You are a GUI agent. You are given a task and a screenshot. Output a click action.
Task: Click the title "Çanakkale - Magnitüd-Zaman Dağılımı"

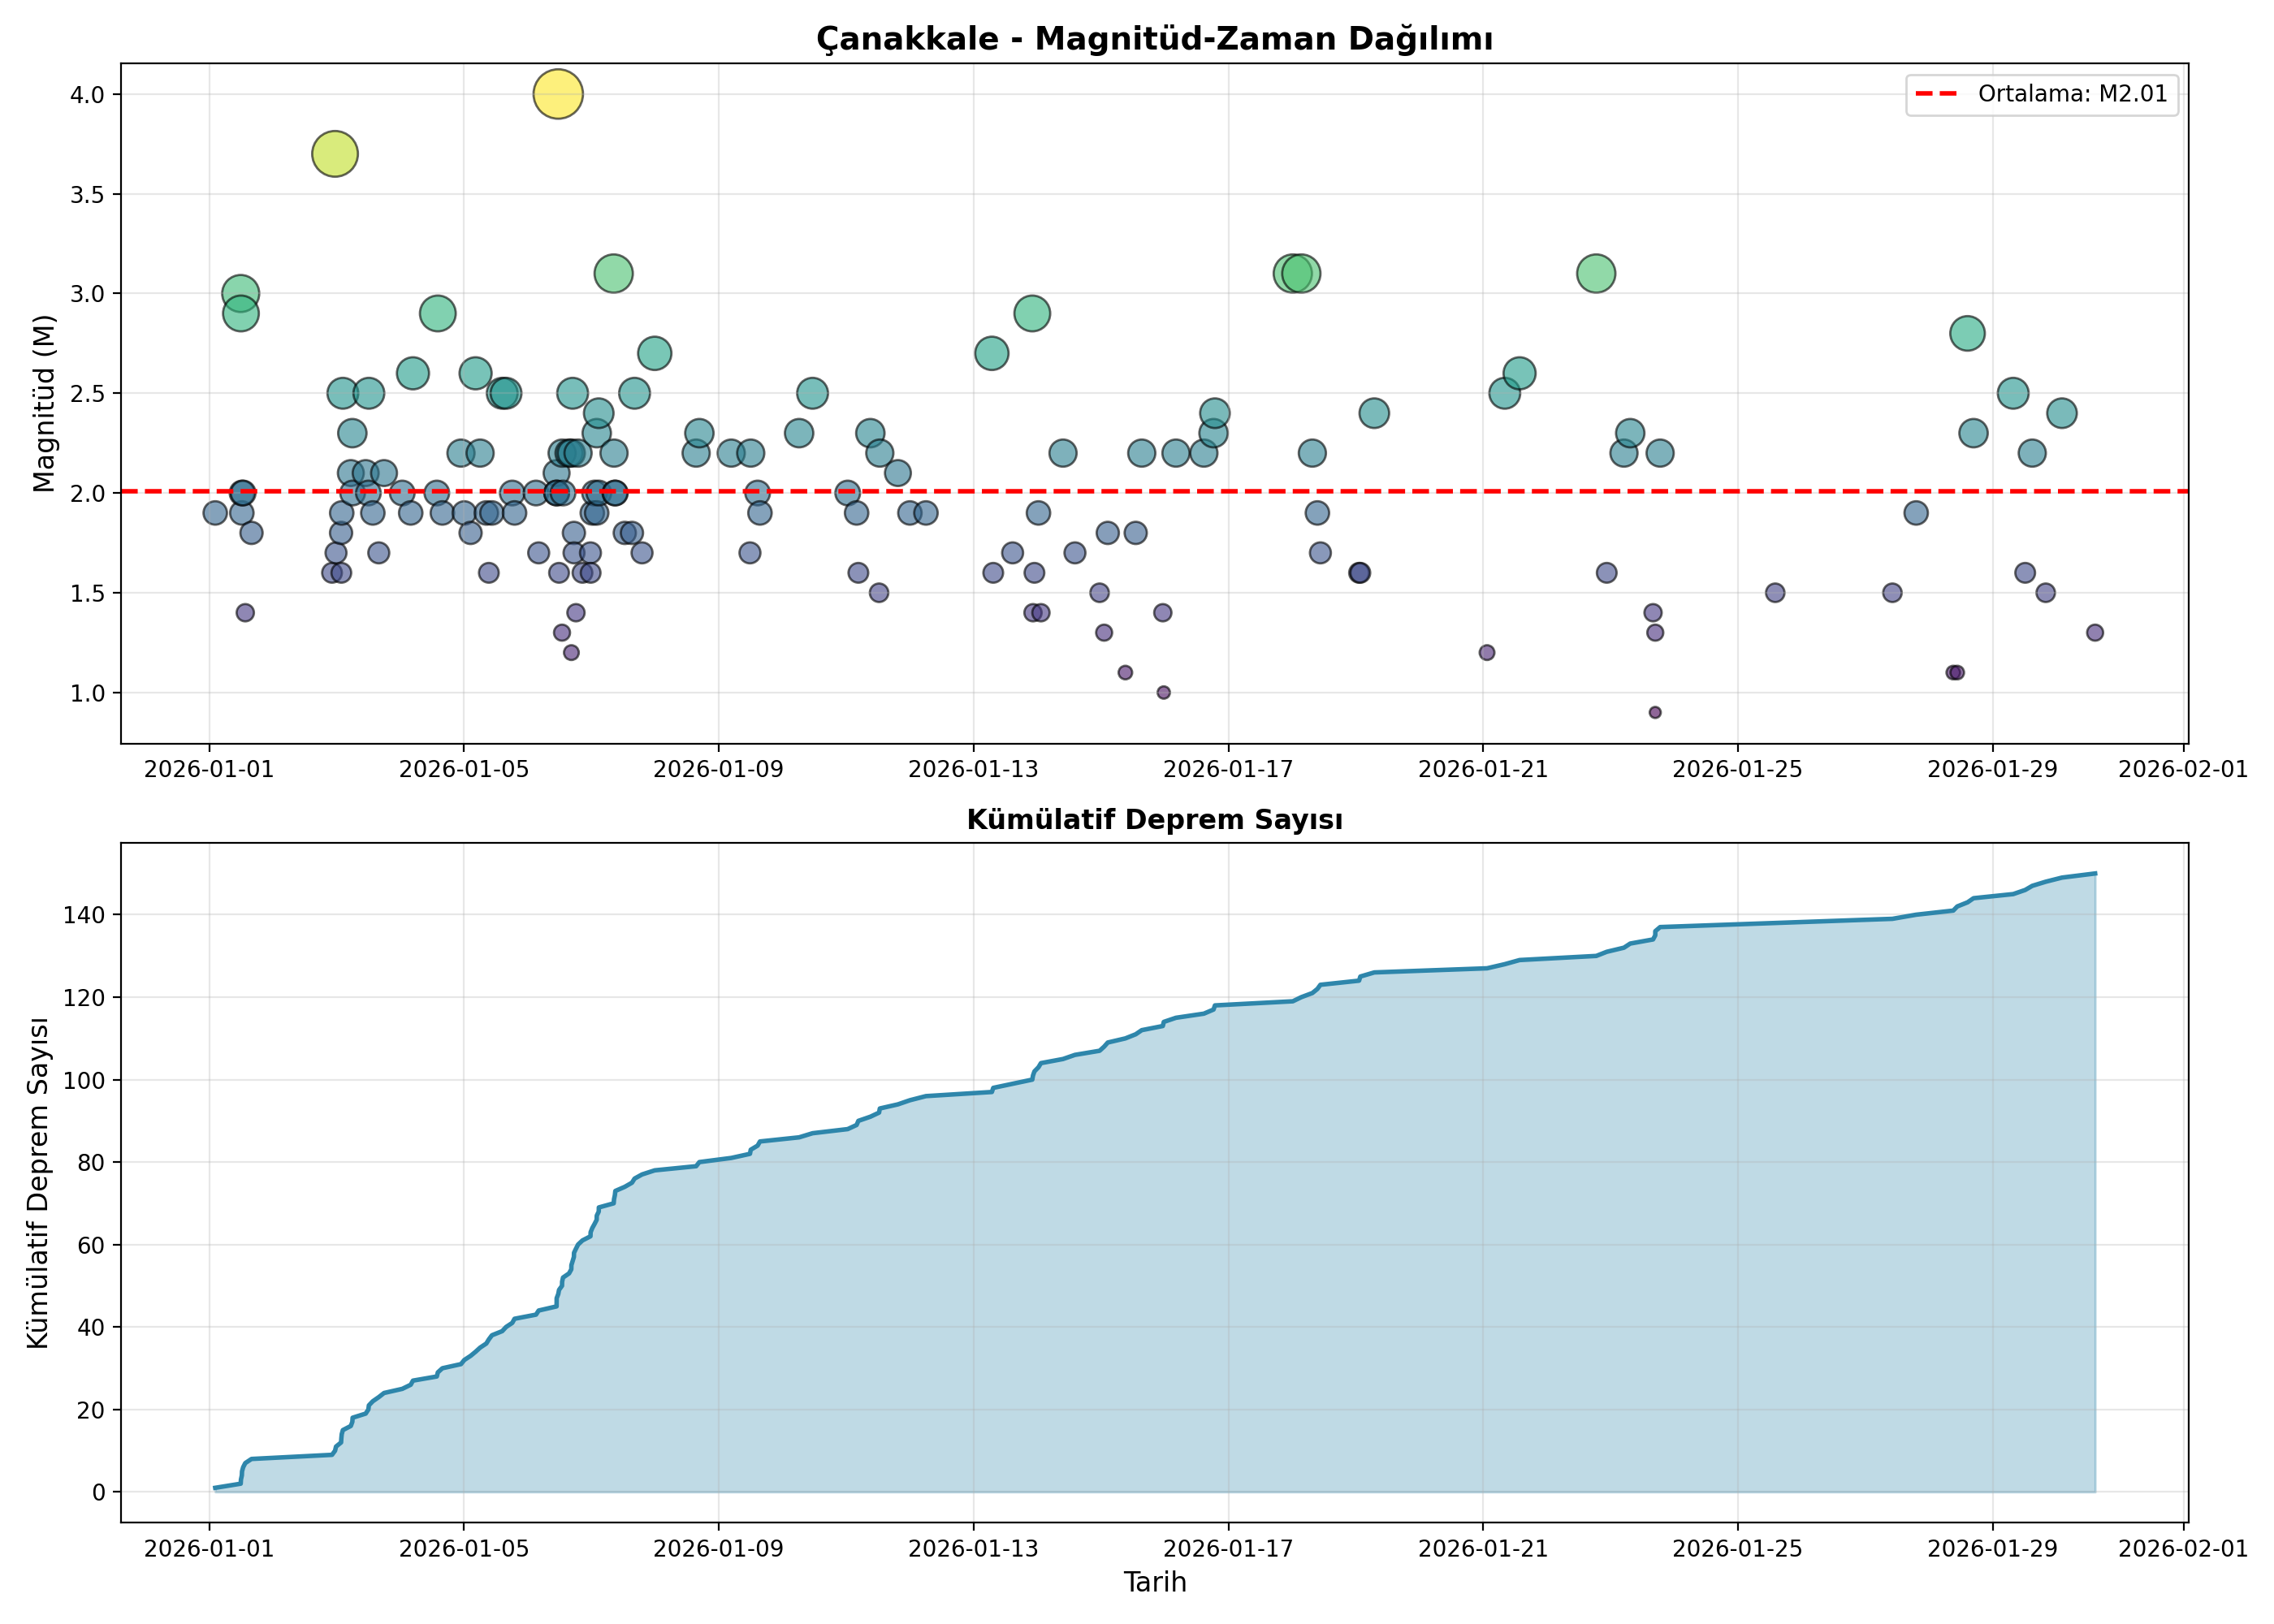tap(1154, 39)
